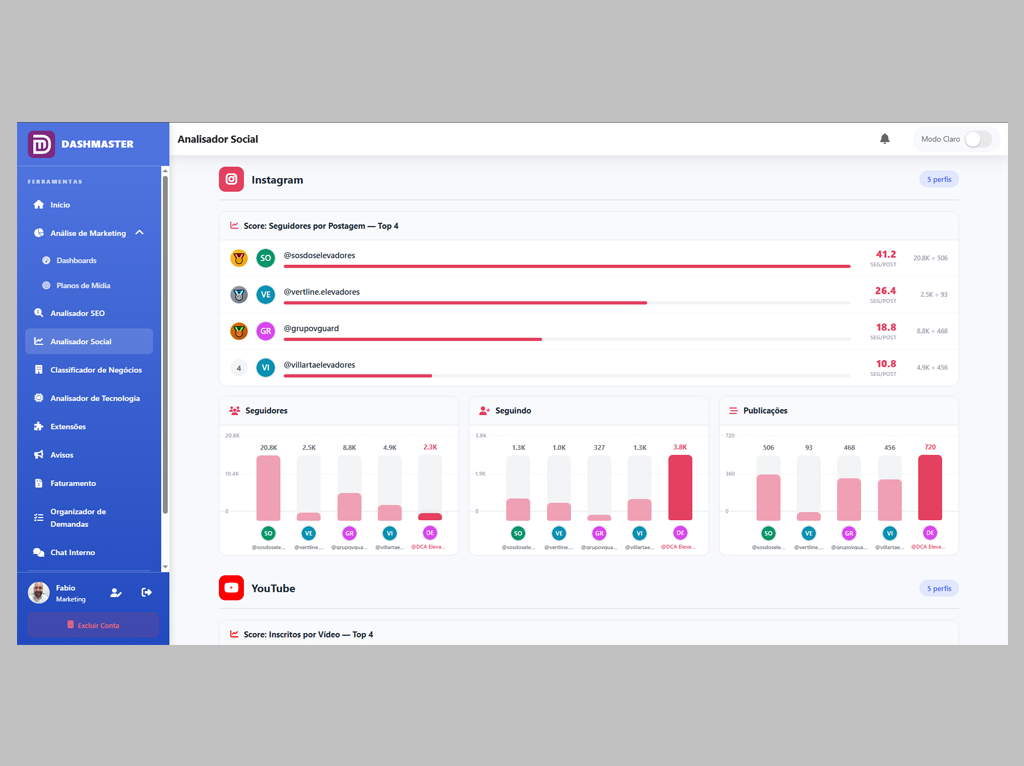1024x766 pixels.
Task: Click the Avisos megaphone icon
Action: click(39, 455)
